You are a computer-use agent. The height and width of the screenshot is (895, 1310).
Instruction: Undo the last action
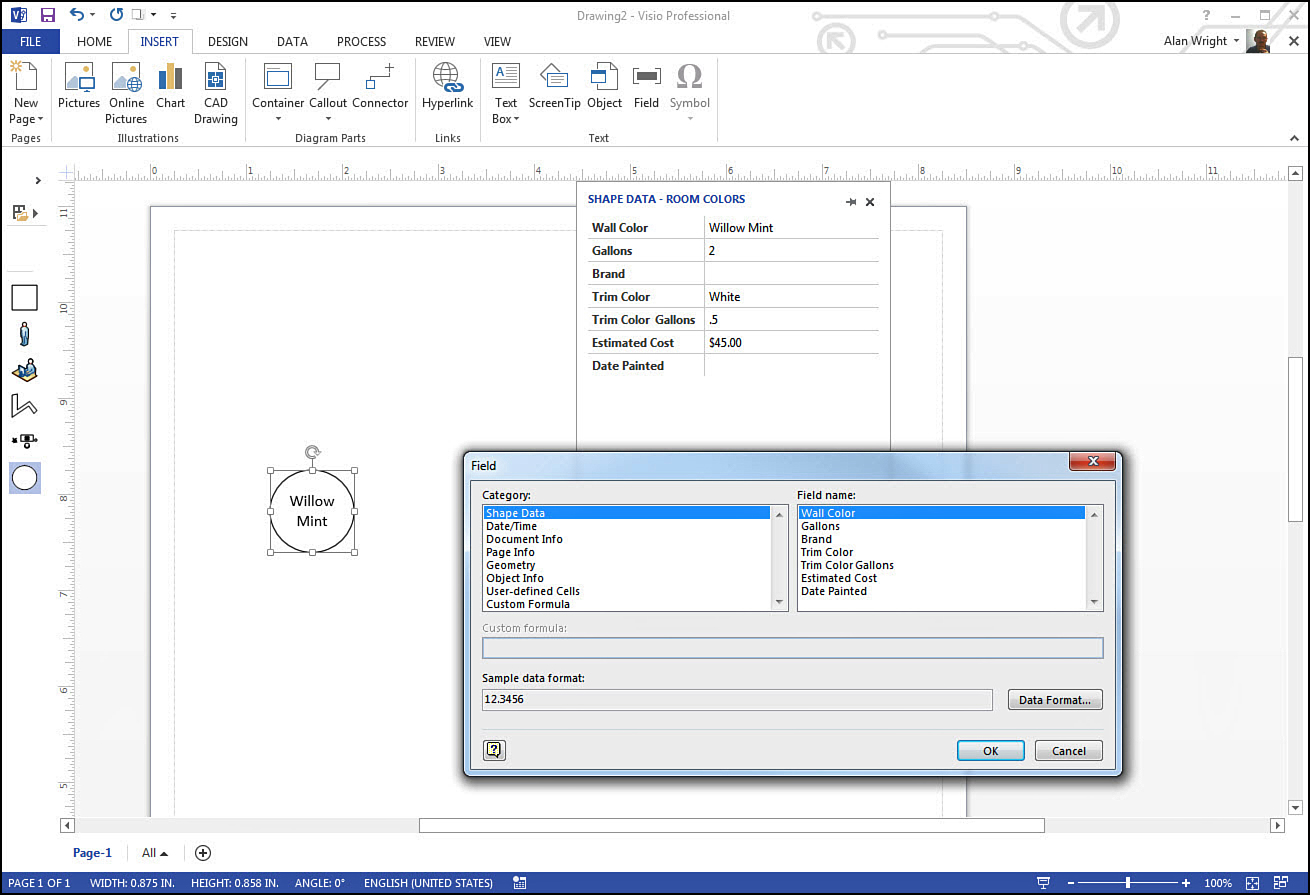click(77, 15)
